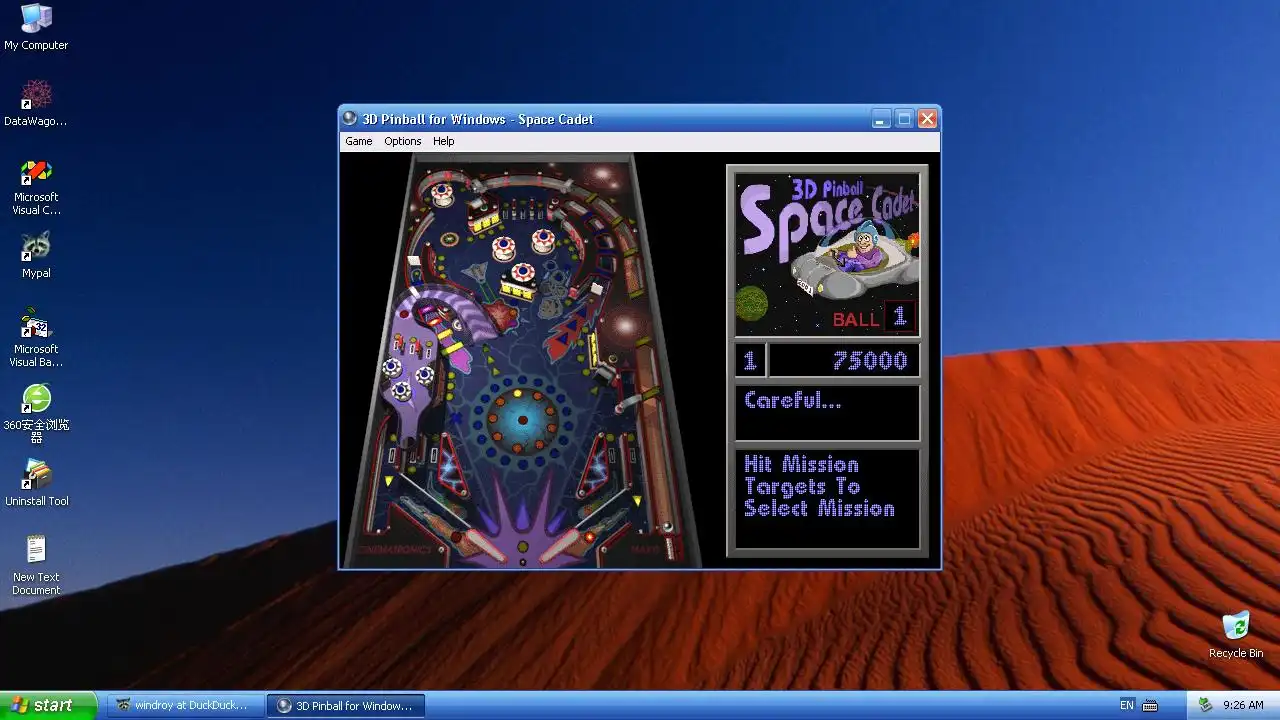Maximize the 3D Pinball window
Screen dimensions: 1280x720
[x=904, y=119]
